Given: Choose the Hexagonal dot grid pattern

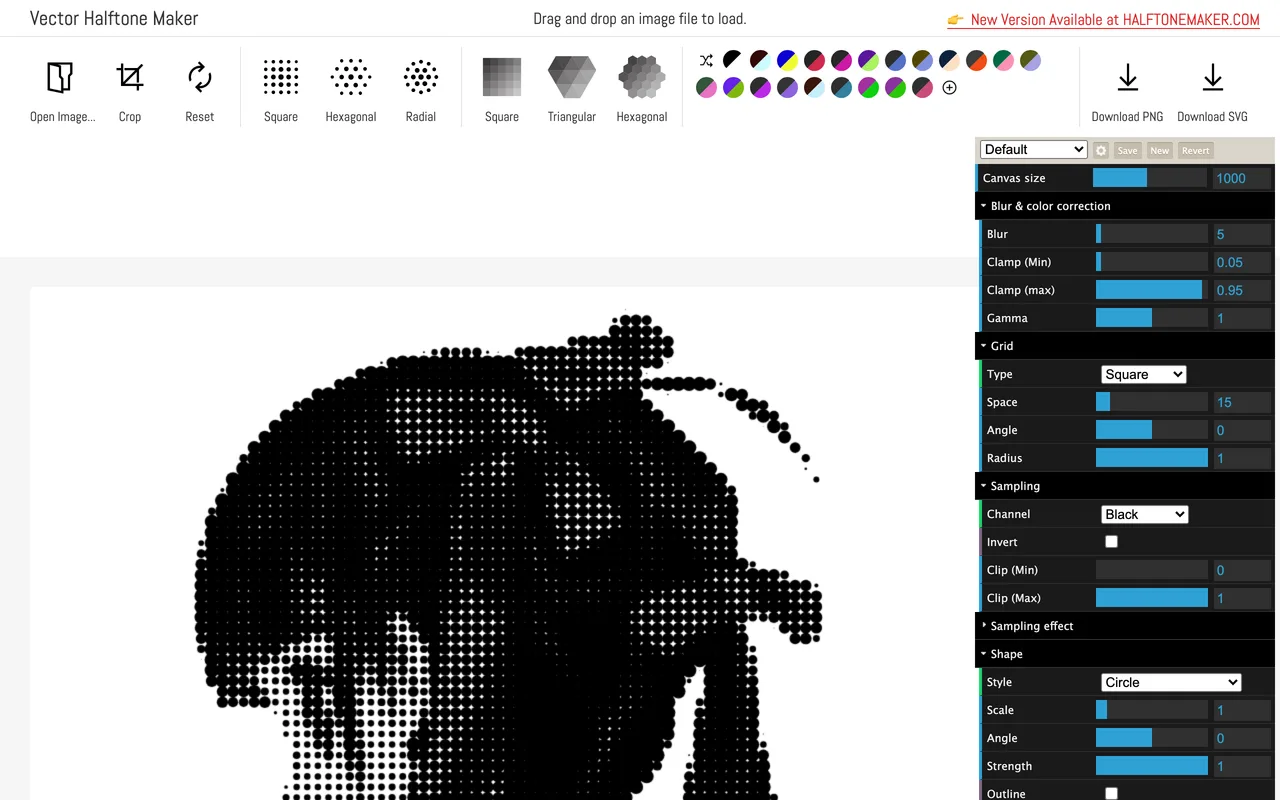Looking at the screenshot, I should point(351,90).
